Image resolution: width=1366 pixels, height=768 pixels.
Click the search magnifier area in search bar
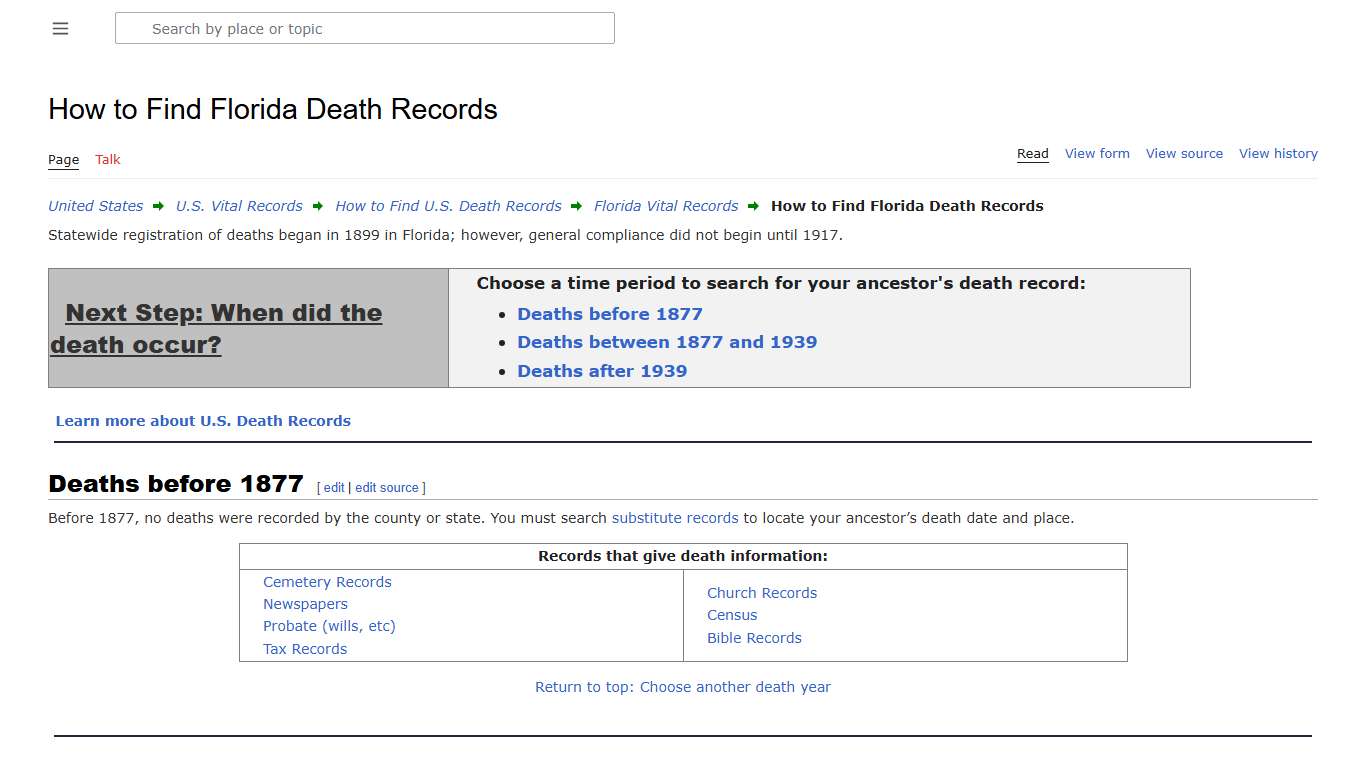133,28
